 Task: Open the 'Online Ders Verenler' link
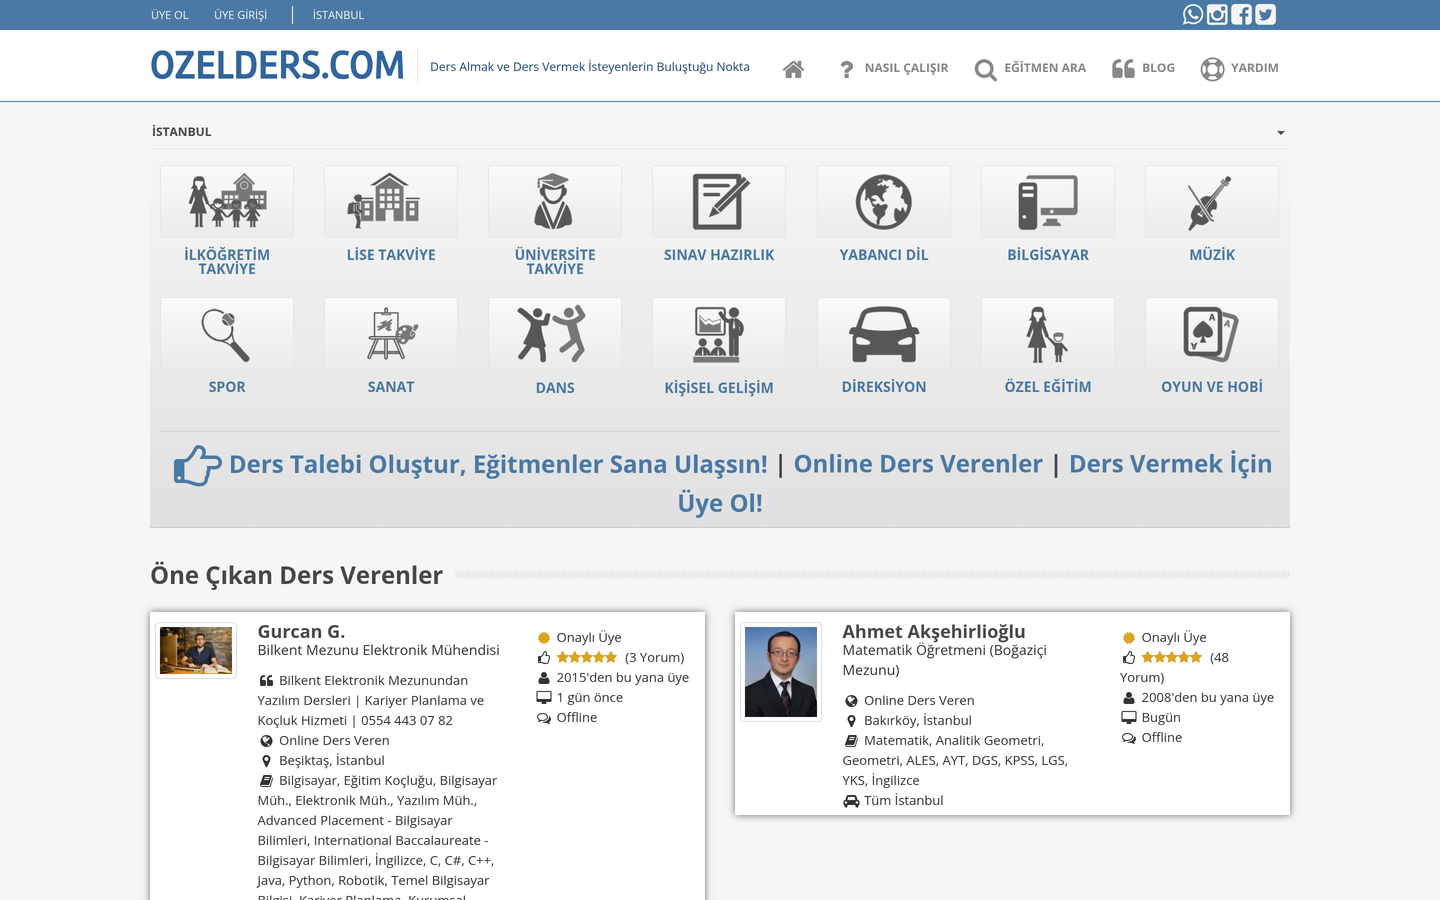click(x=918, y=464)
